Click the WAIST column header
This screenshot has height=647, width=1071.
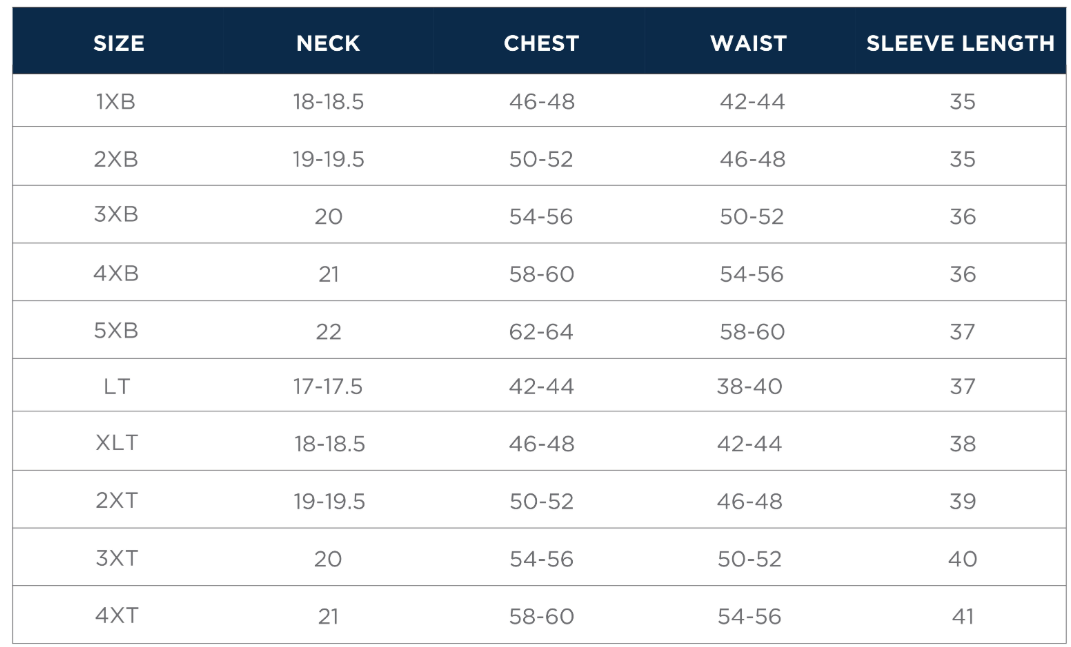tap(748, 43)
